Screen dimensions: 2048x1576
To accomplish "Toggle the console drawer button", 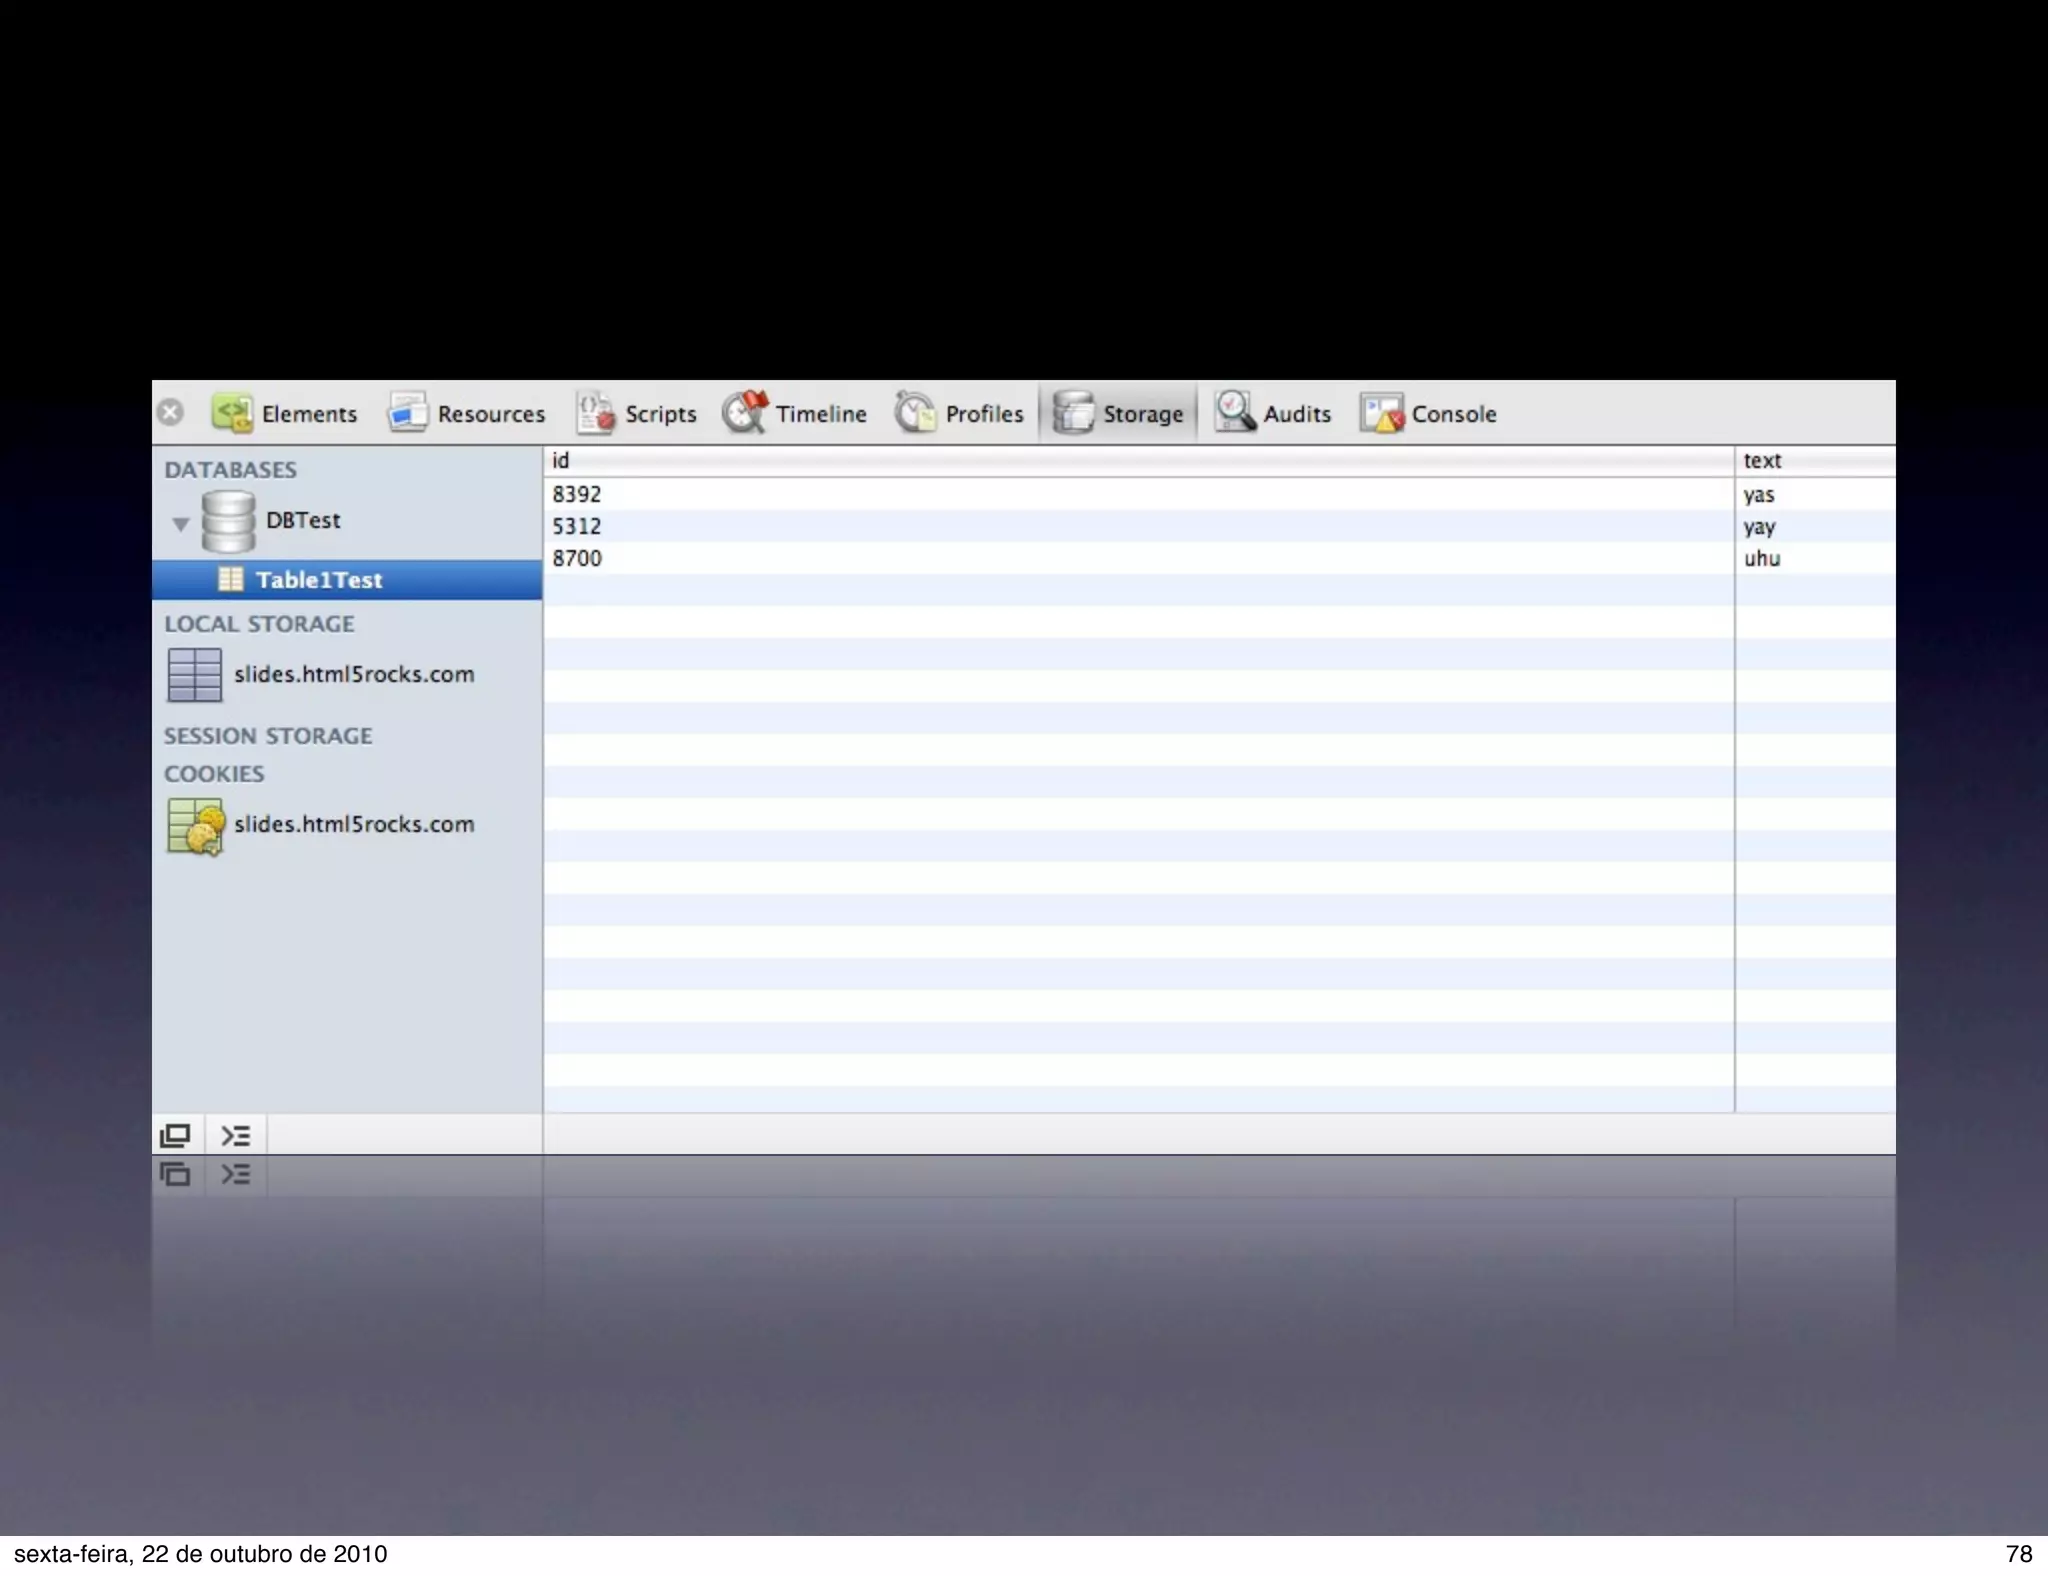I will click(x=236, y=1135).
